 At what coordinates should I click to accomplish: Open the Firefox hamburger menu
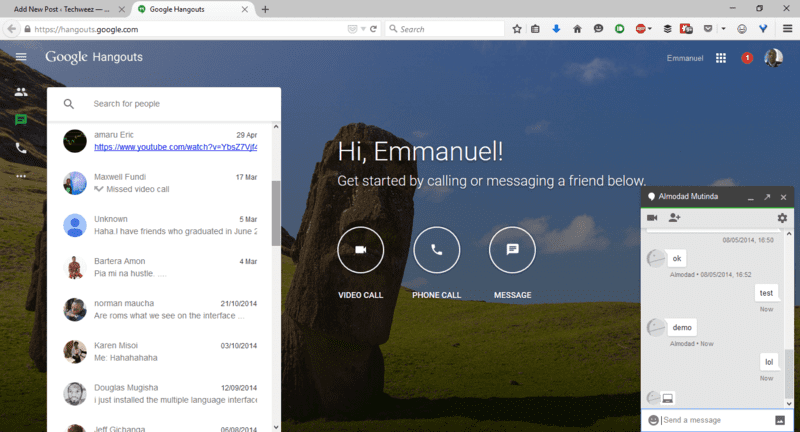coord(788,29)
